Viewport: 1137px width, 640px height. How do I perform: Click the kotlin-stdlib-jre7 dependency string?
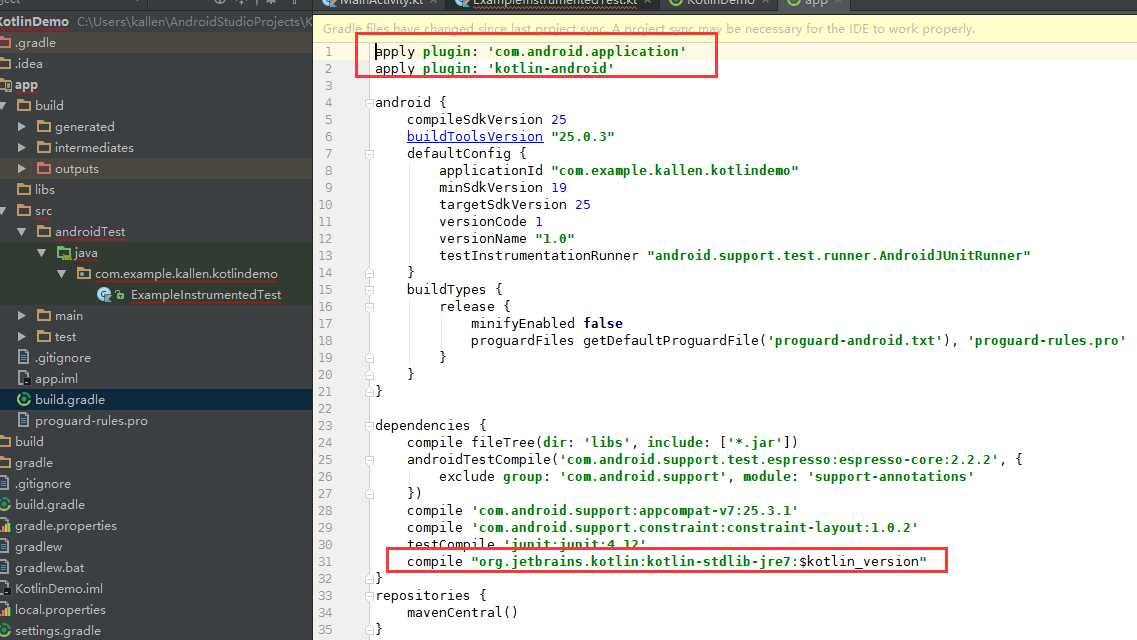point(698,562)
